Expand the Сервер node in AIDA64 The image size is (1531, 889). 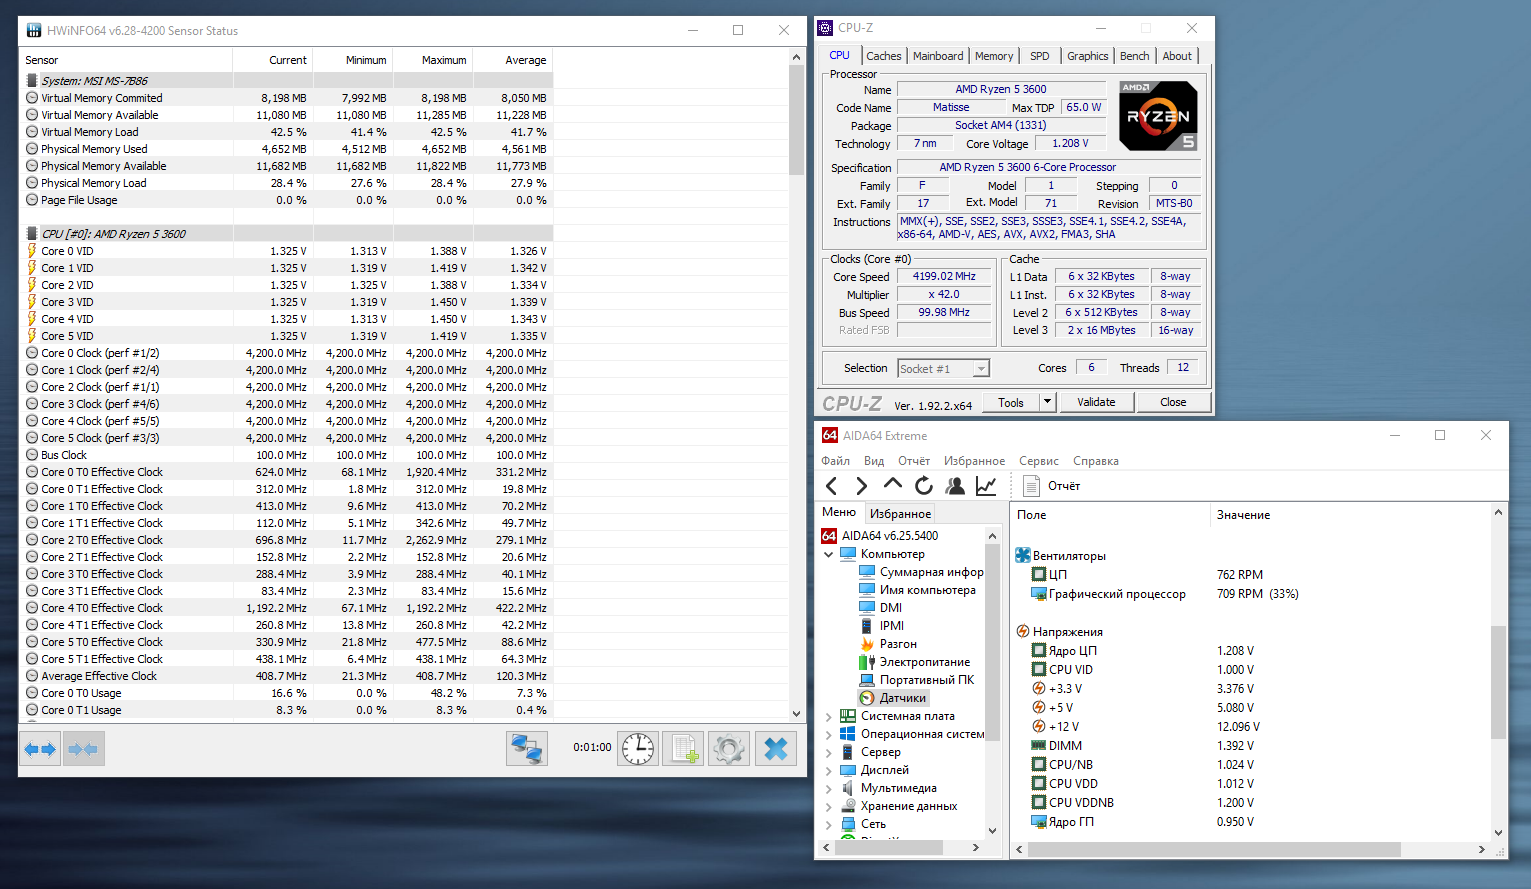pyautogui.click(x=829, y=752)
